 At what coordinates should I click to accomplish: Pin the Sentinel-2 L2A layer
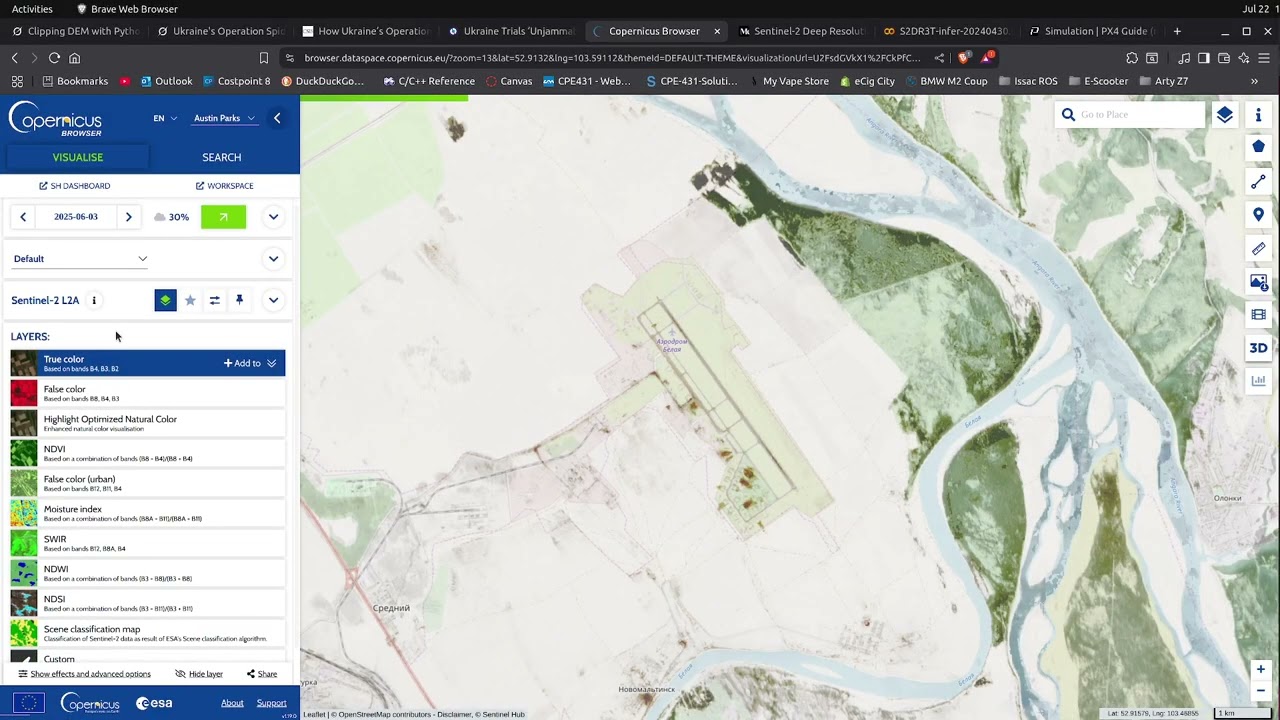pos(239,300)
